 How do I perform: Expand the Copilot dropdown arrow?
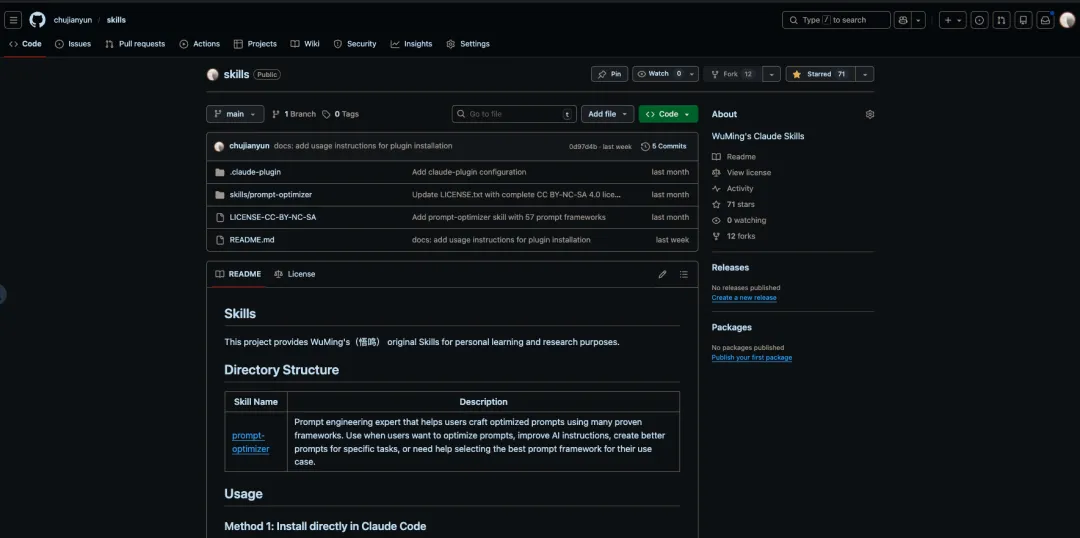pyautogui.click(x=918, y=20)
